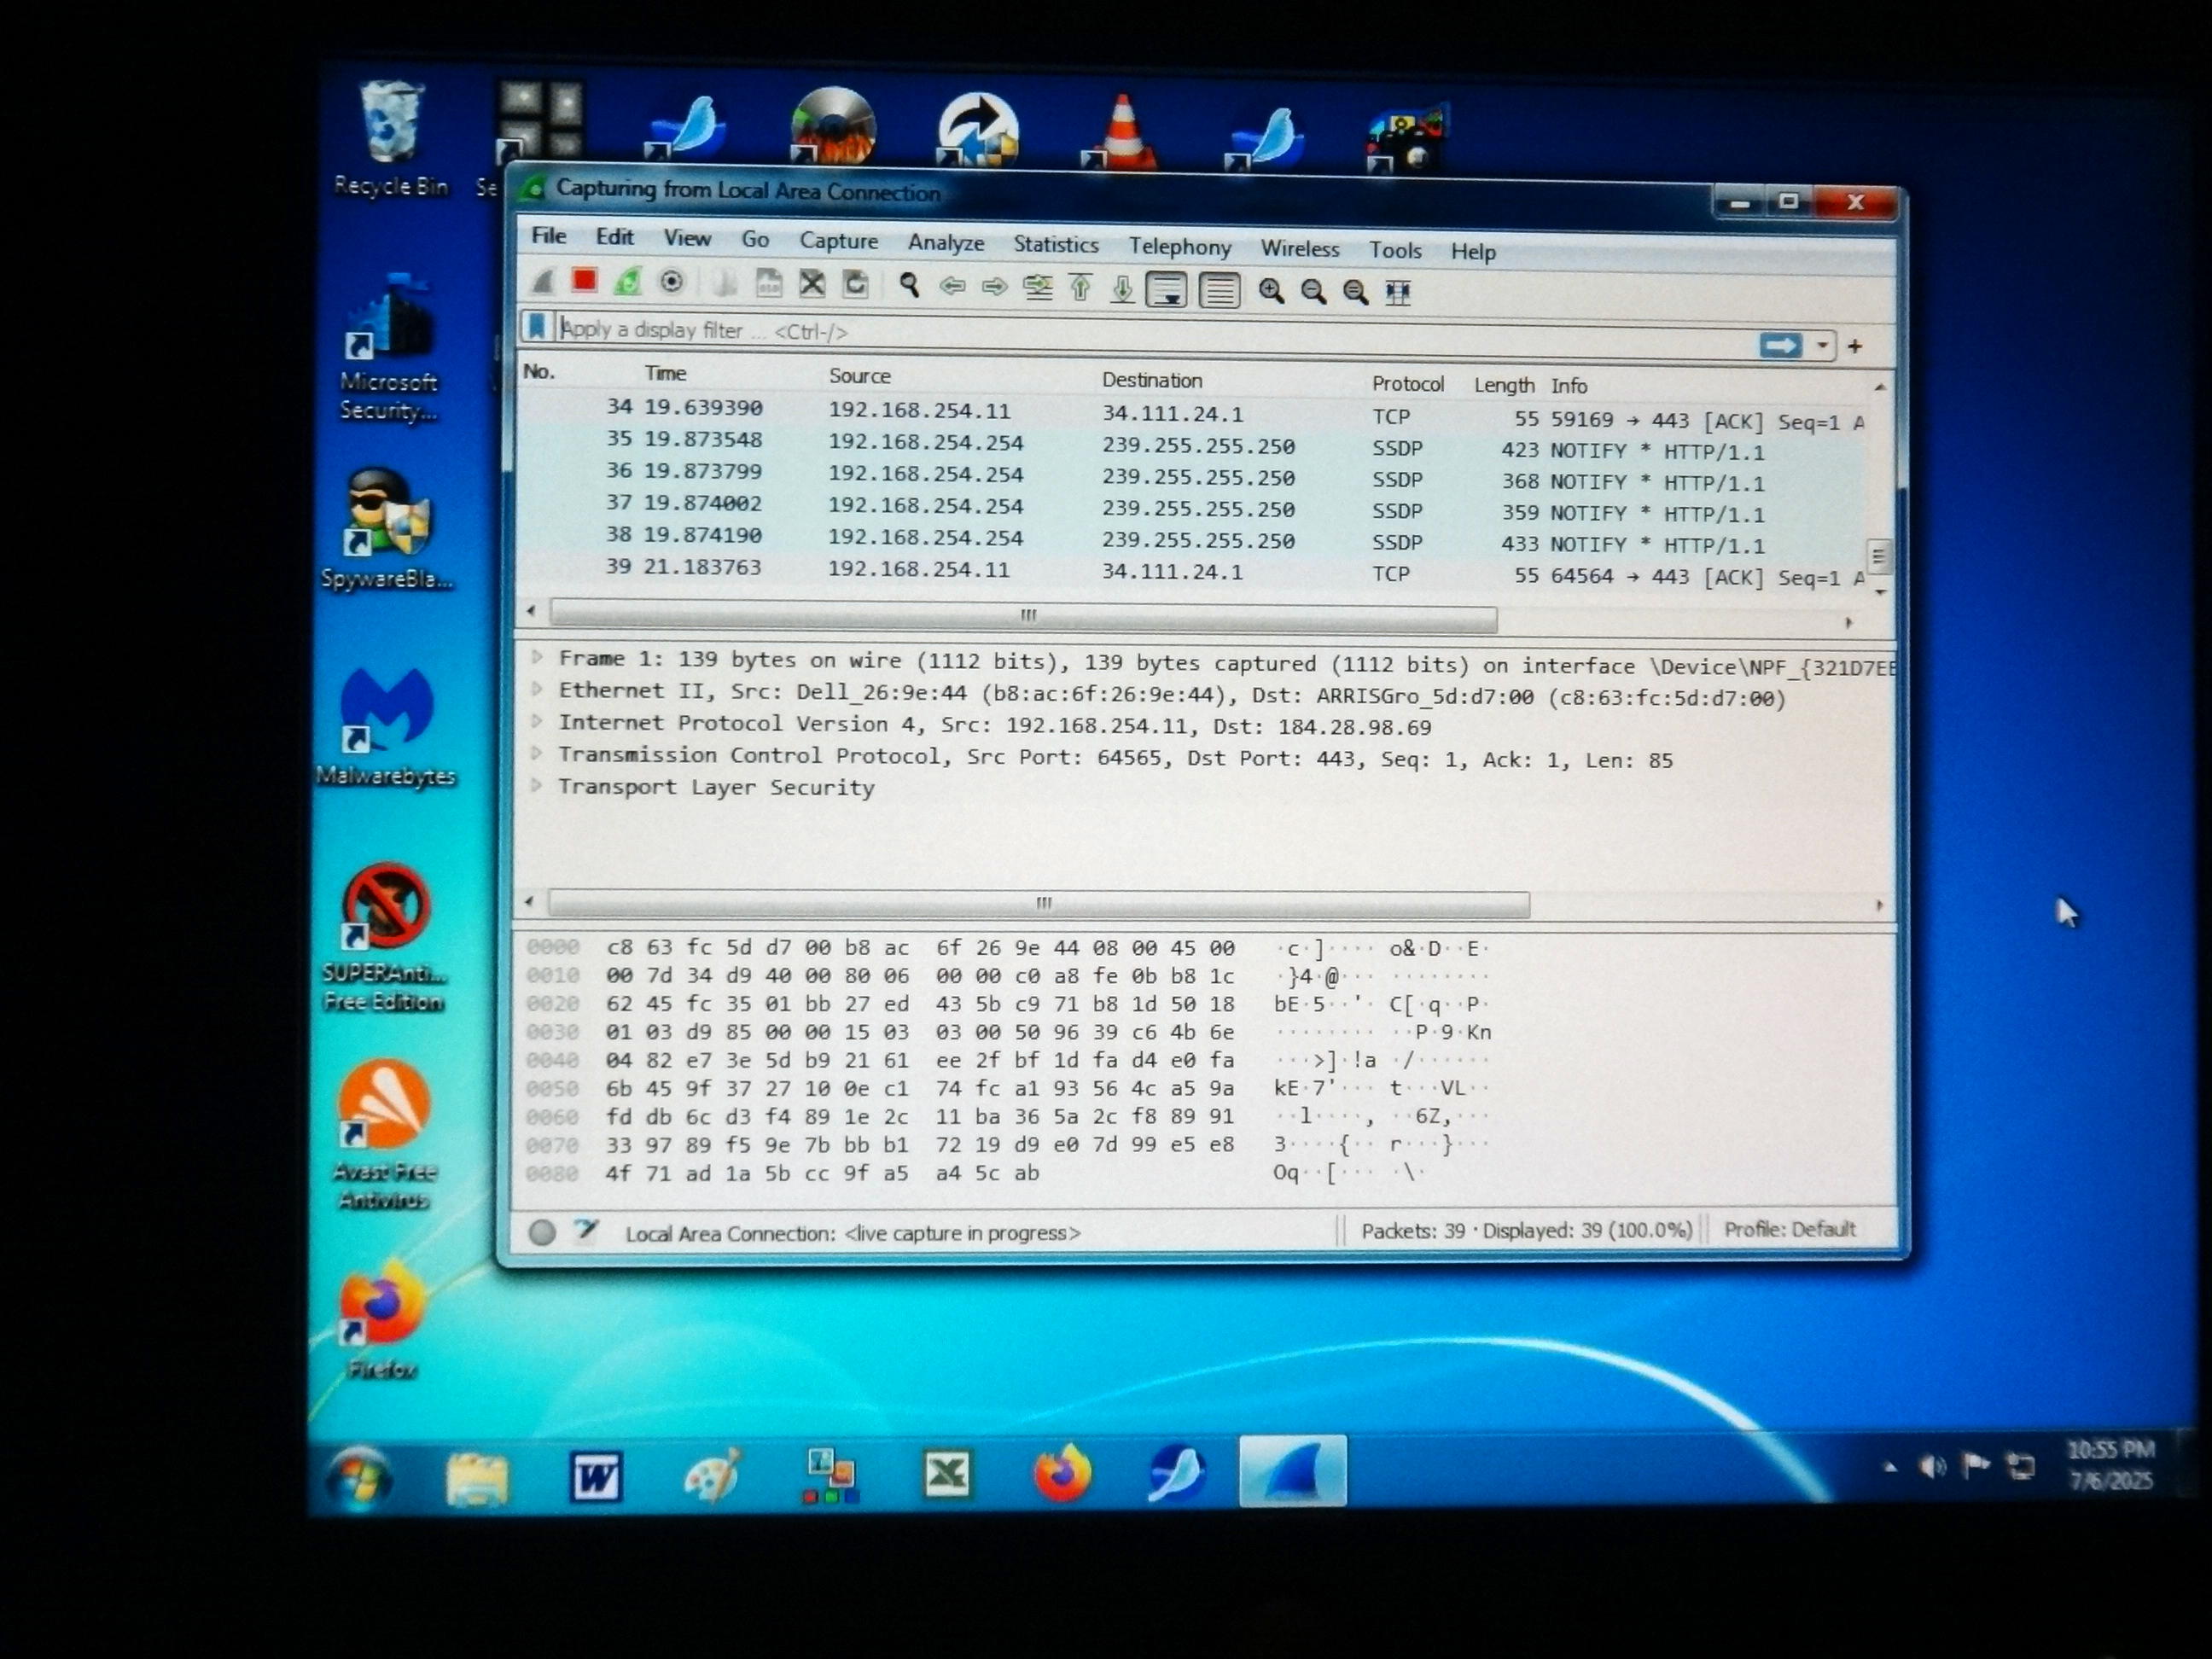
Task: Open the Edit menu
Action: (615, 237)
